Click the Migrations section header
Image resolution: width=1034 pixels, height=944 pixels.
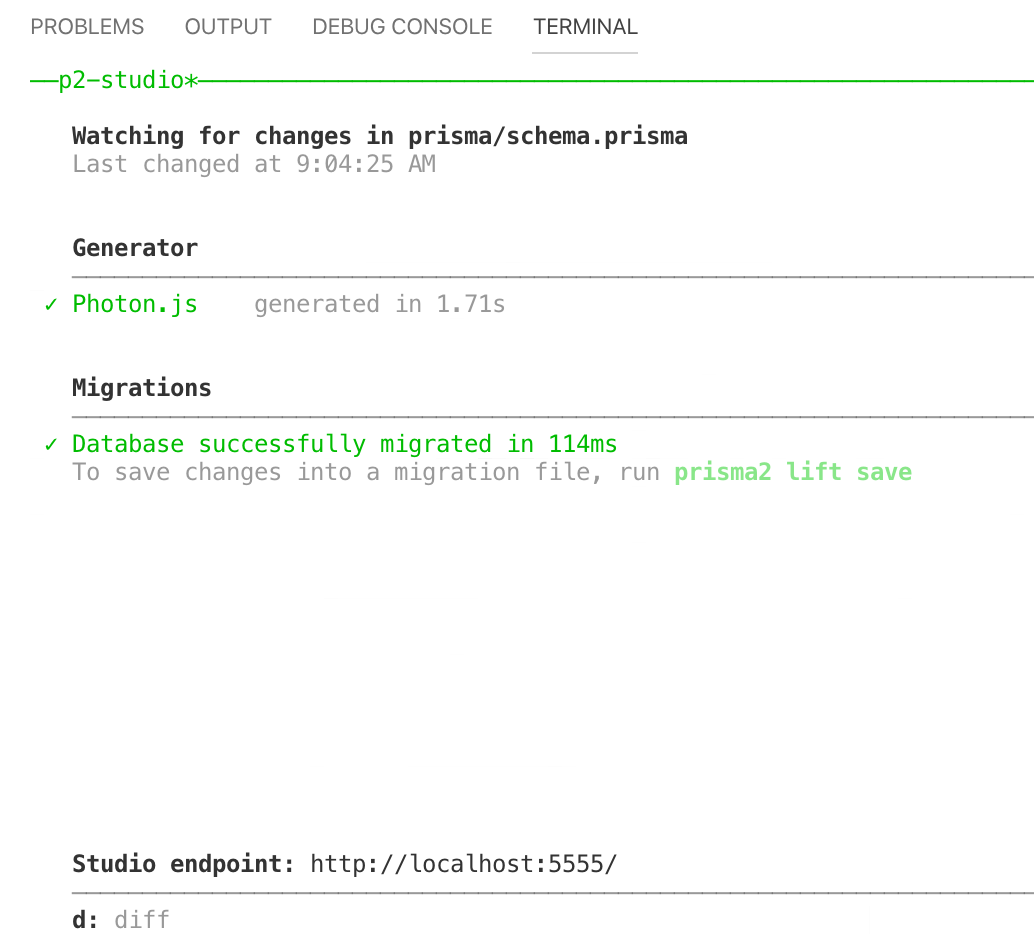pos(141,388)
